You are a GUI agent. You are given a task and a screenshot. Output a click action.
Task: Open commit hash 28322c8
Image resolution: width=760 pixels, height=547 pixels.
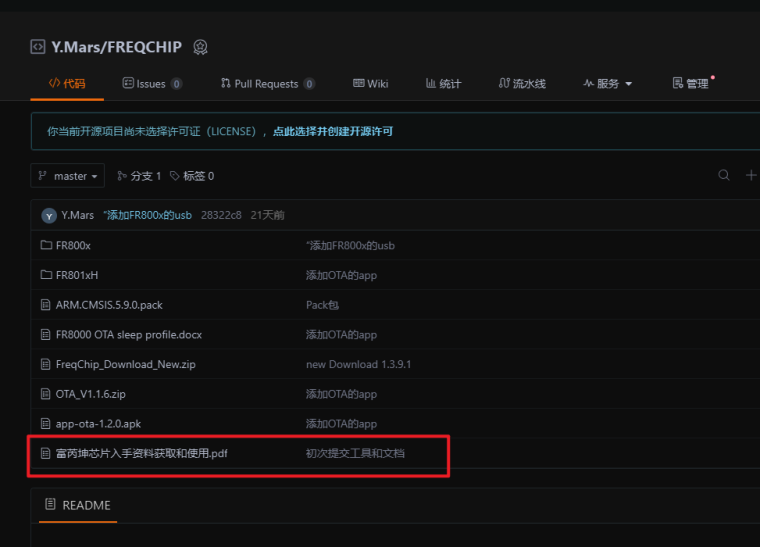(x=220, y=215)
